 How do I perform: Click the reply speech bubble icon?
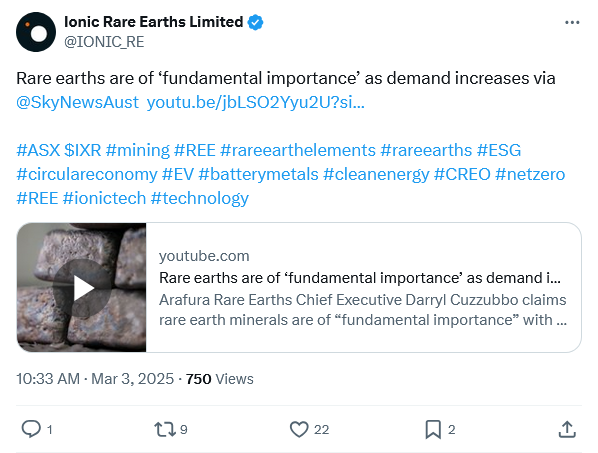pyautogui.click(x=31, y=429)
